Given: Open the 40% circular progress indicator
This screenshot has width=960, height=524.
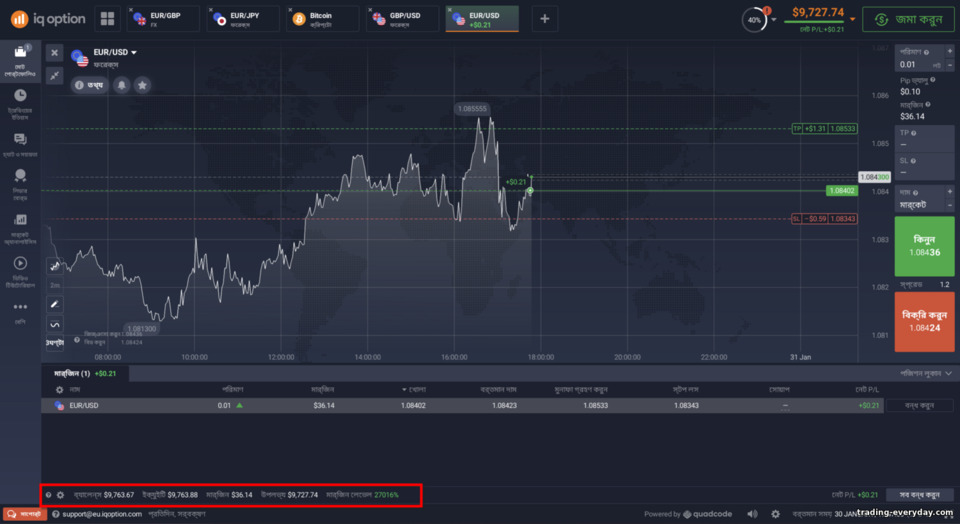Looking at the screenshot, I should [754, 20].
